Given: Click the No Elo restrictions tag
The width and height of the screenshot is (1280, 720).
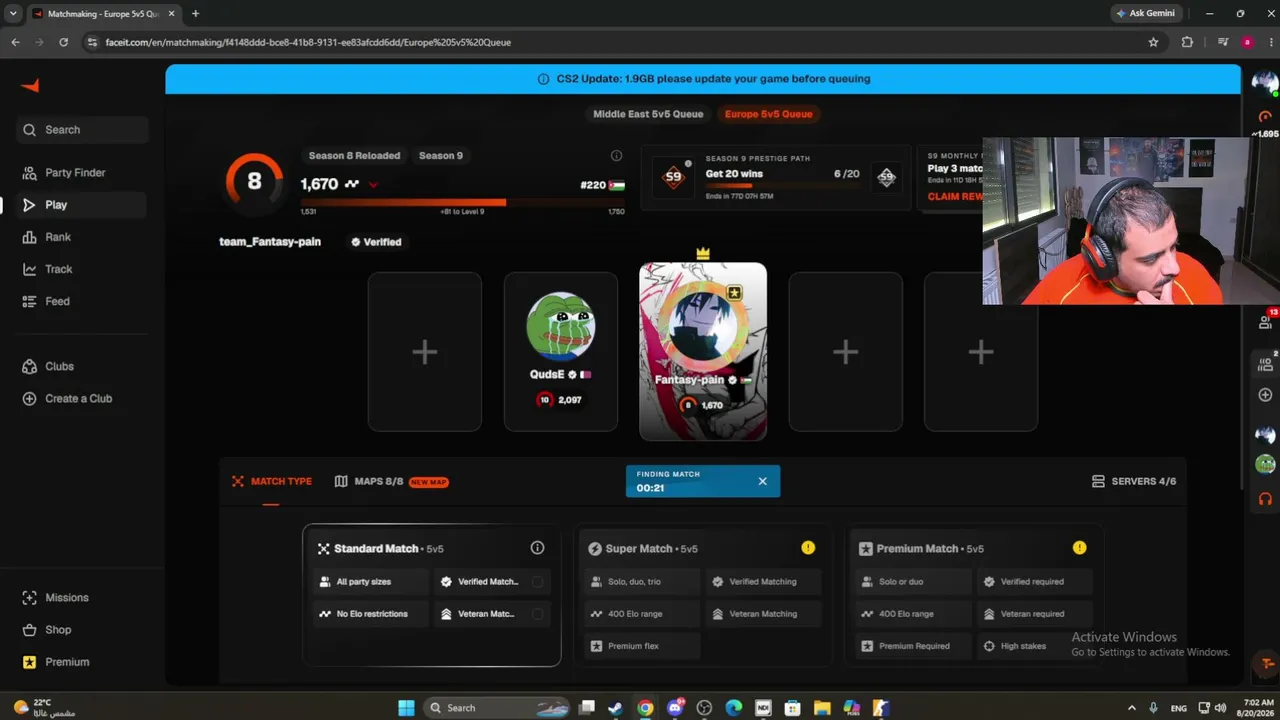Looking at the screenshot, I should [x=371, y=614].
